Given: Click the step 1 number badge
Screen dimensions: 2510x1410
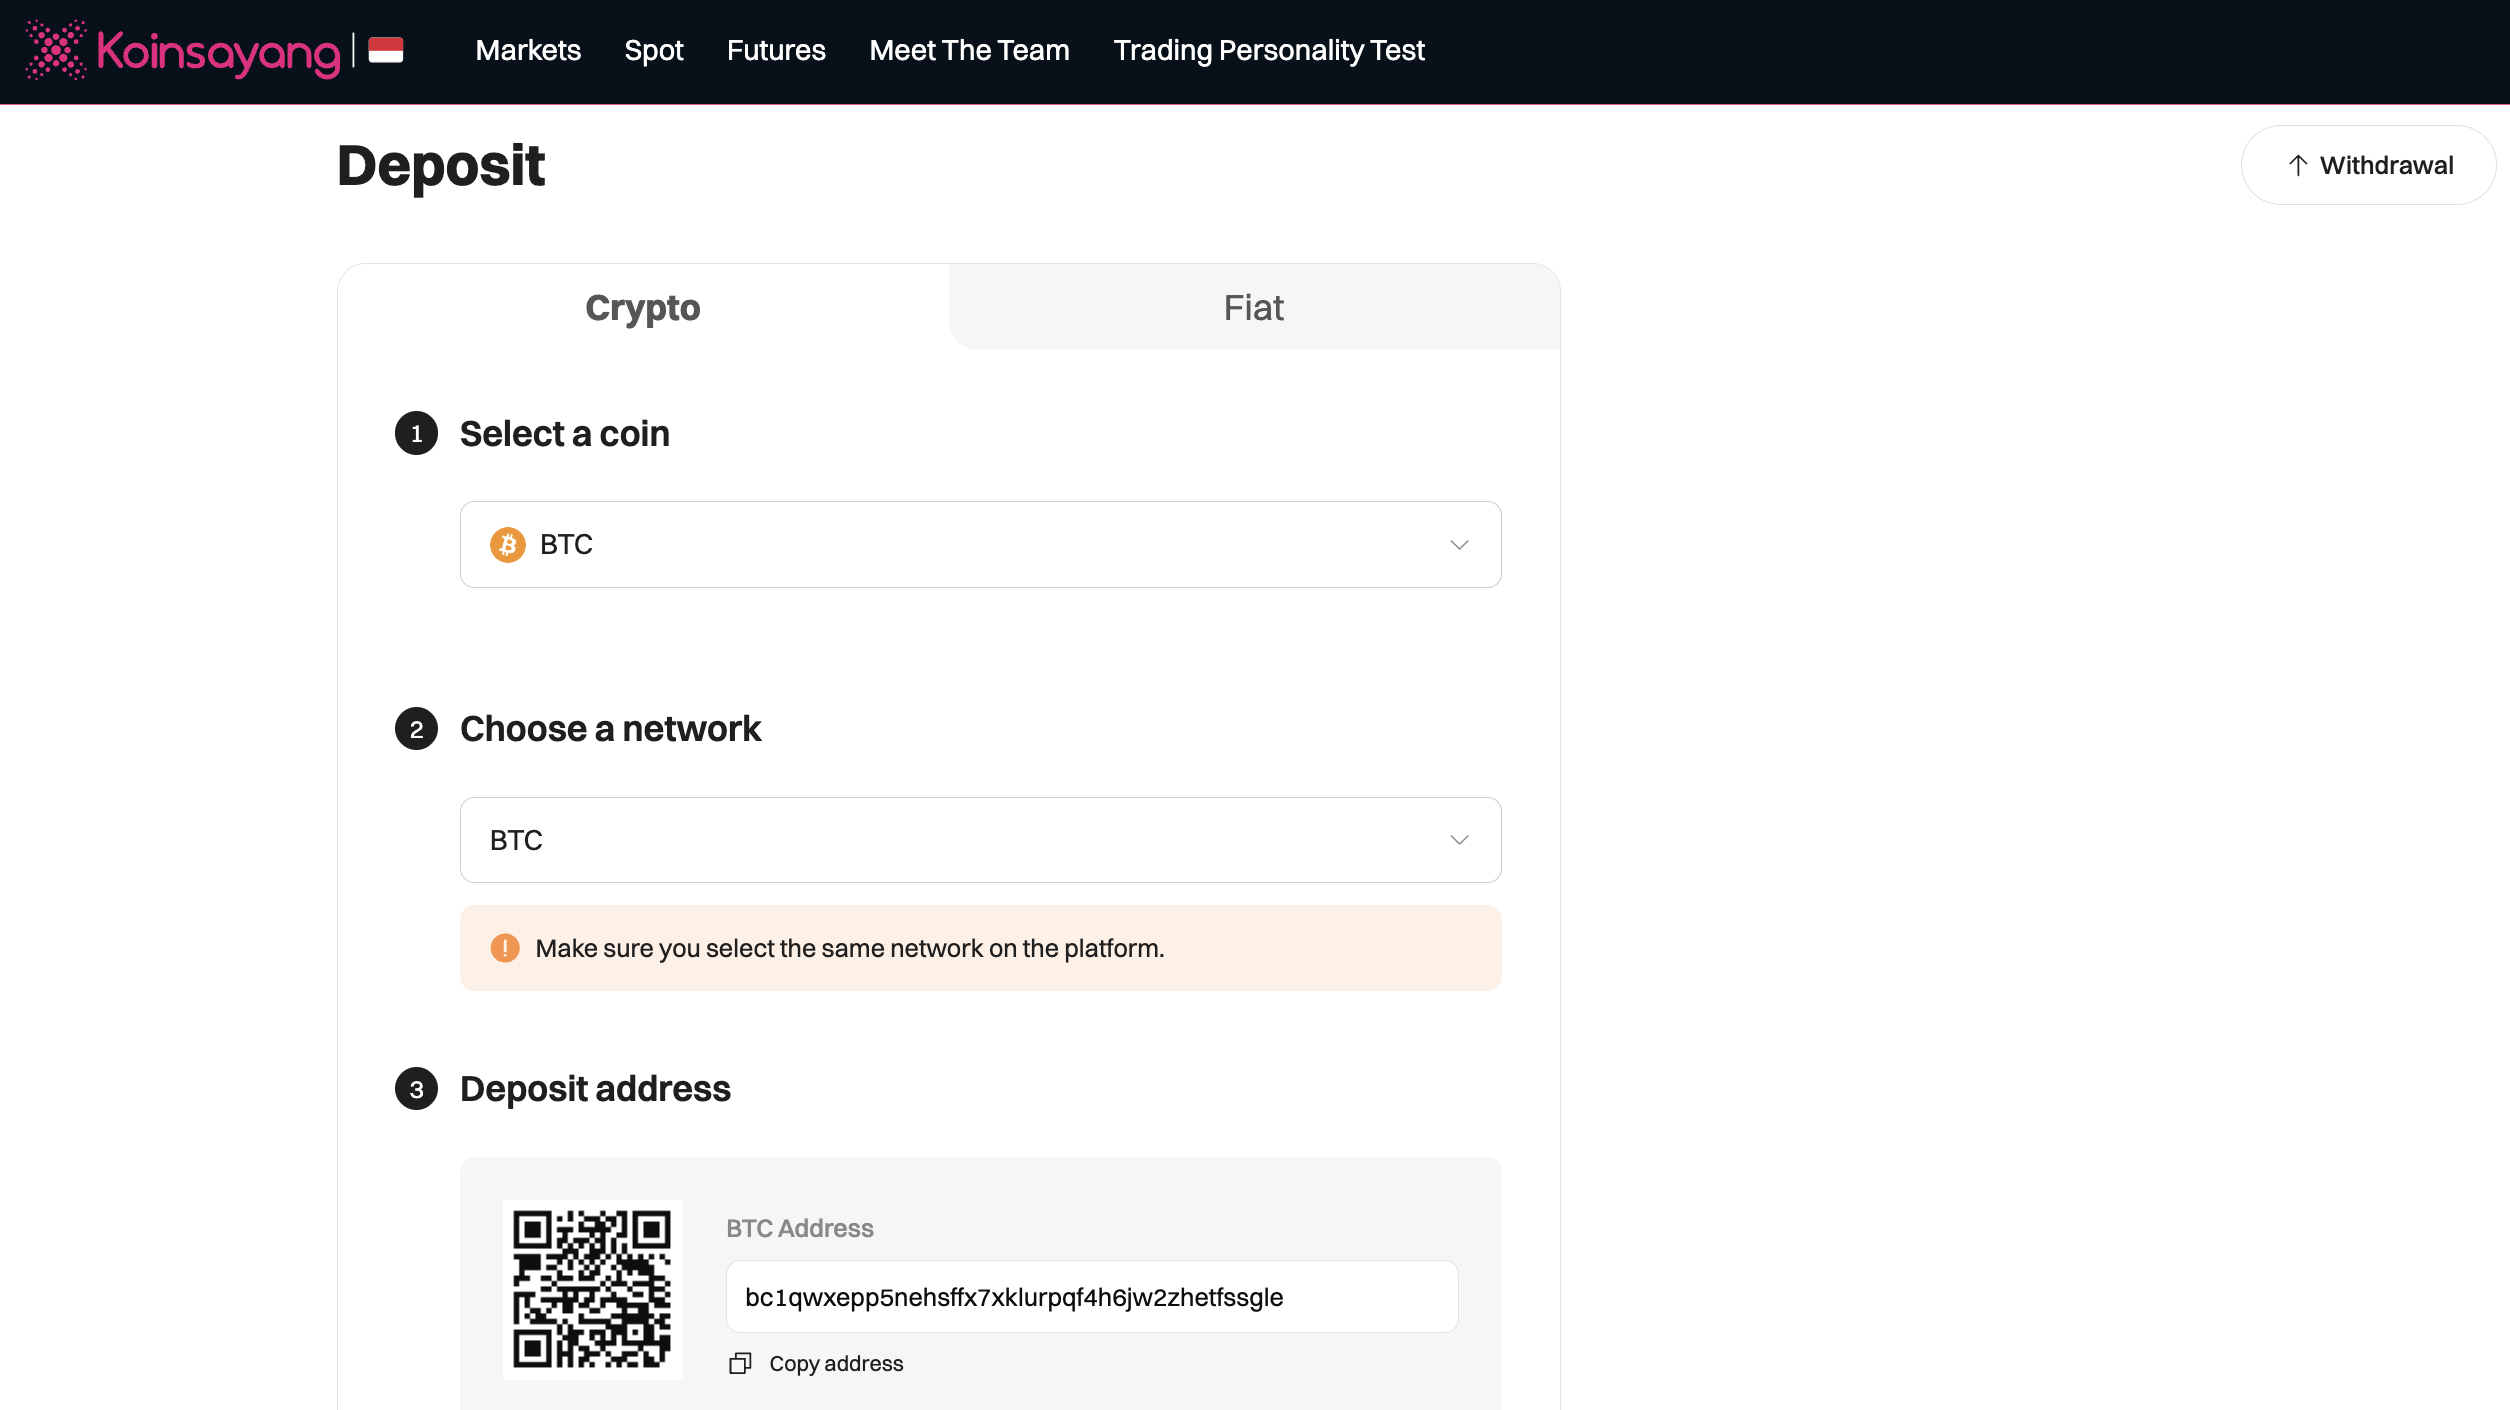Looking at the screenshot, I should pos(416,434).
